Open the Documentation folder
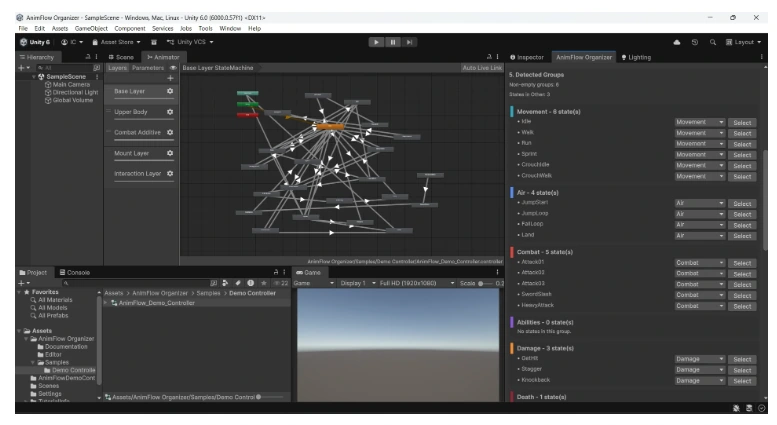 (x=62, y=347)
